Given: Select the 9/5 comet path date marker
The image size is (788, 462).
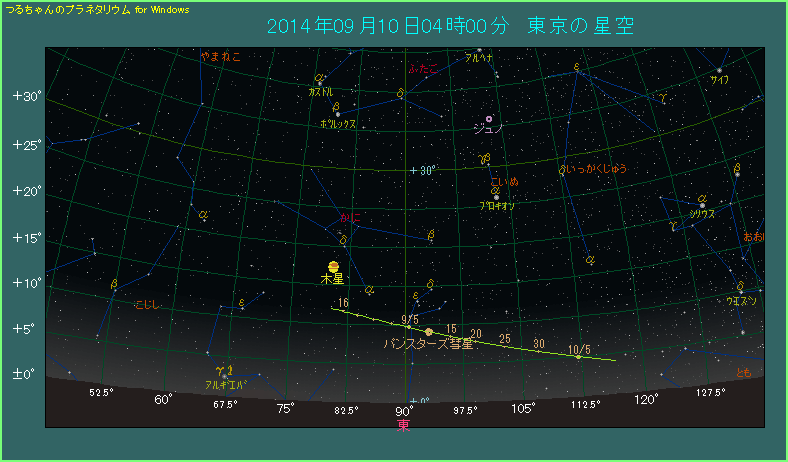Looking at the screenshot, I should coord(409,320).
